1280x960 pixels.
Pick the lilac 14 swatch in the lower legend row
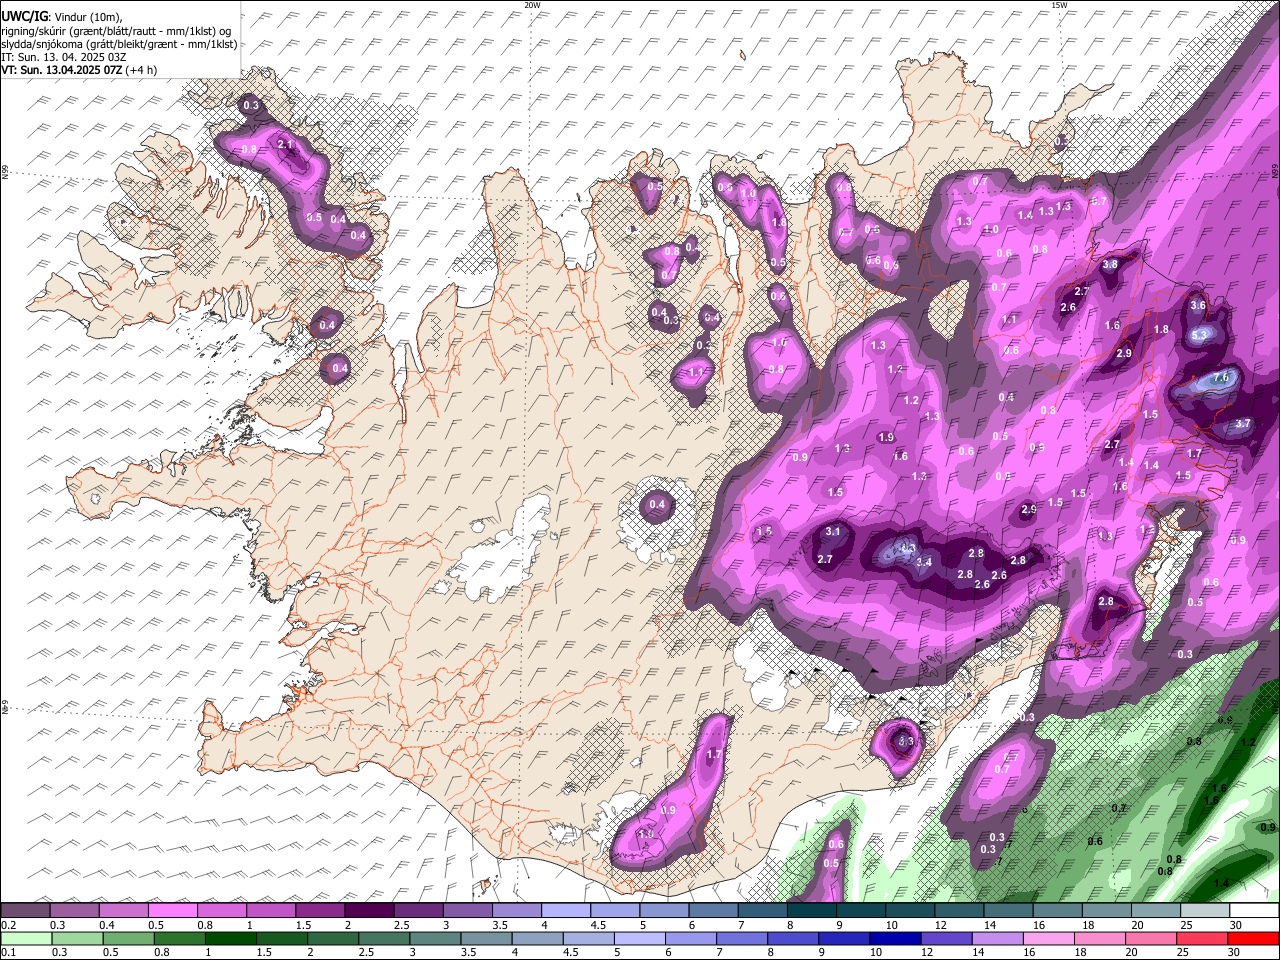(998, 939)
